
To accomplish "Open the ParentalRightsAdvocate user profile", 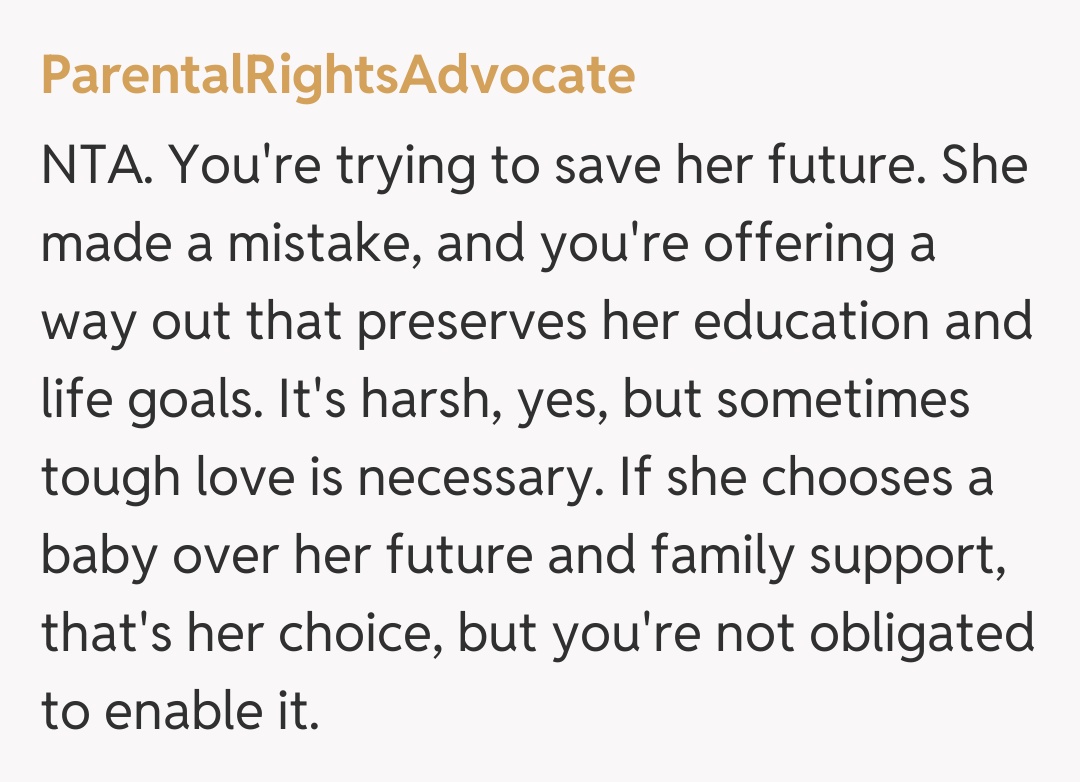I will [x=338, y=76].
